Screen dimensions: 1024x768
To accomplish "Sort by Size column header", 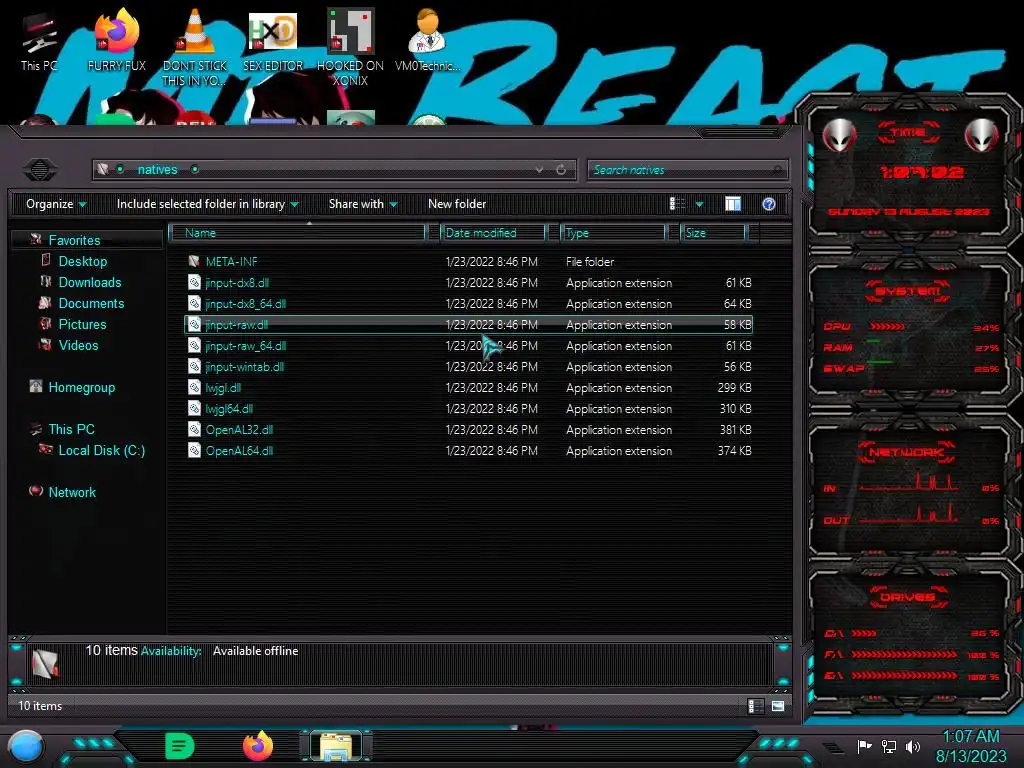I will 713,232.
